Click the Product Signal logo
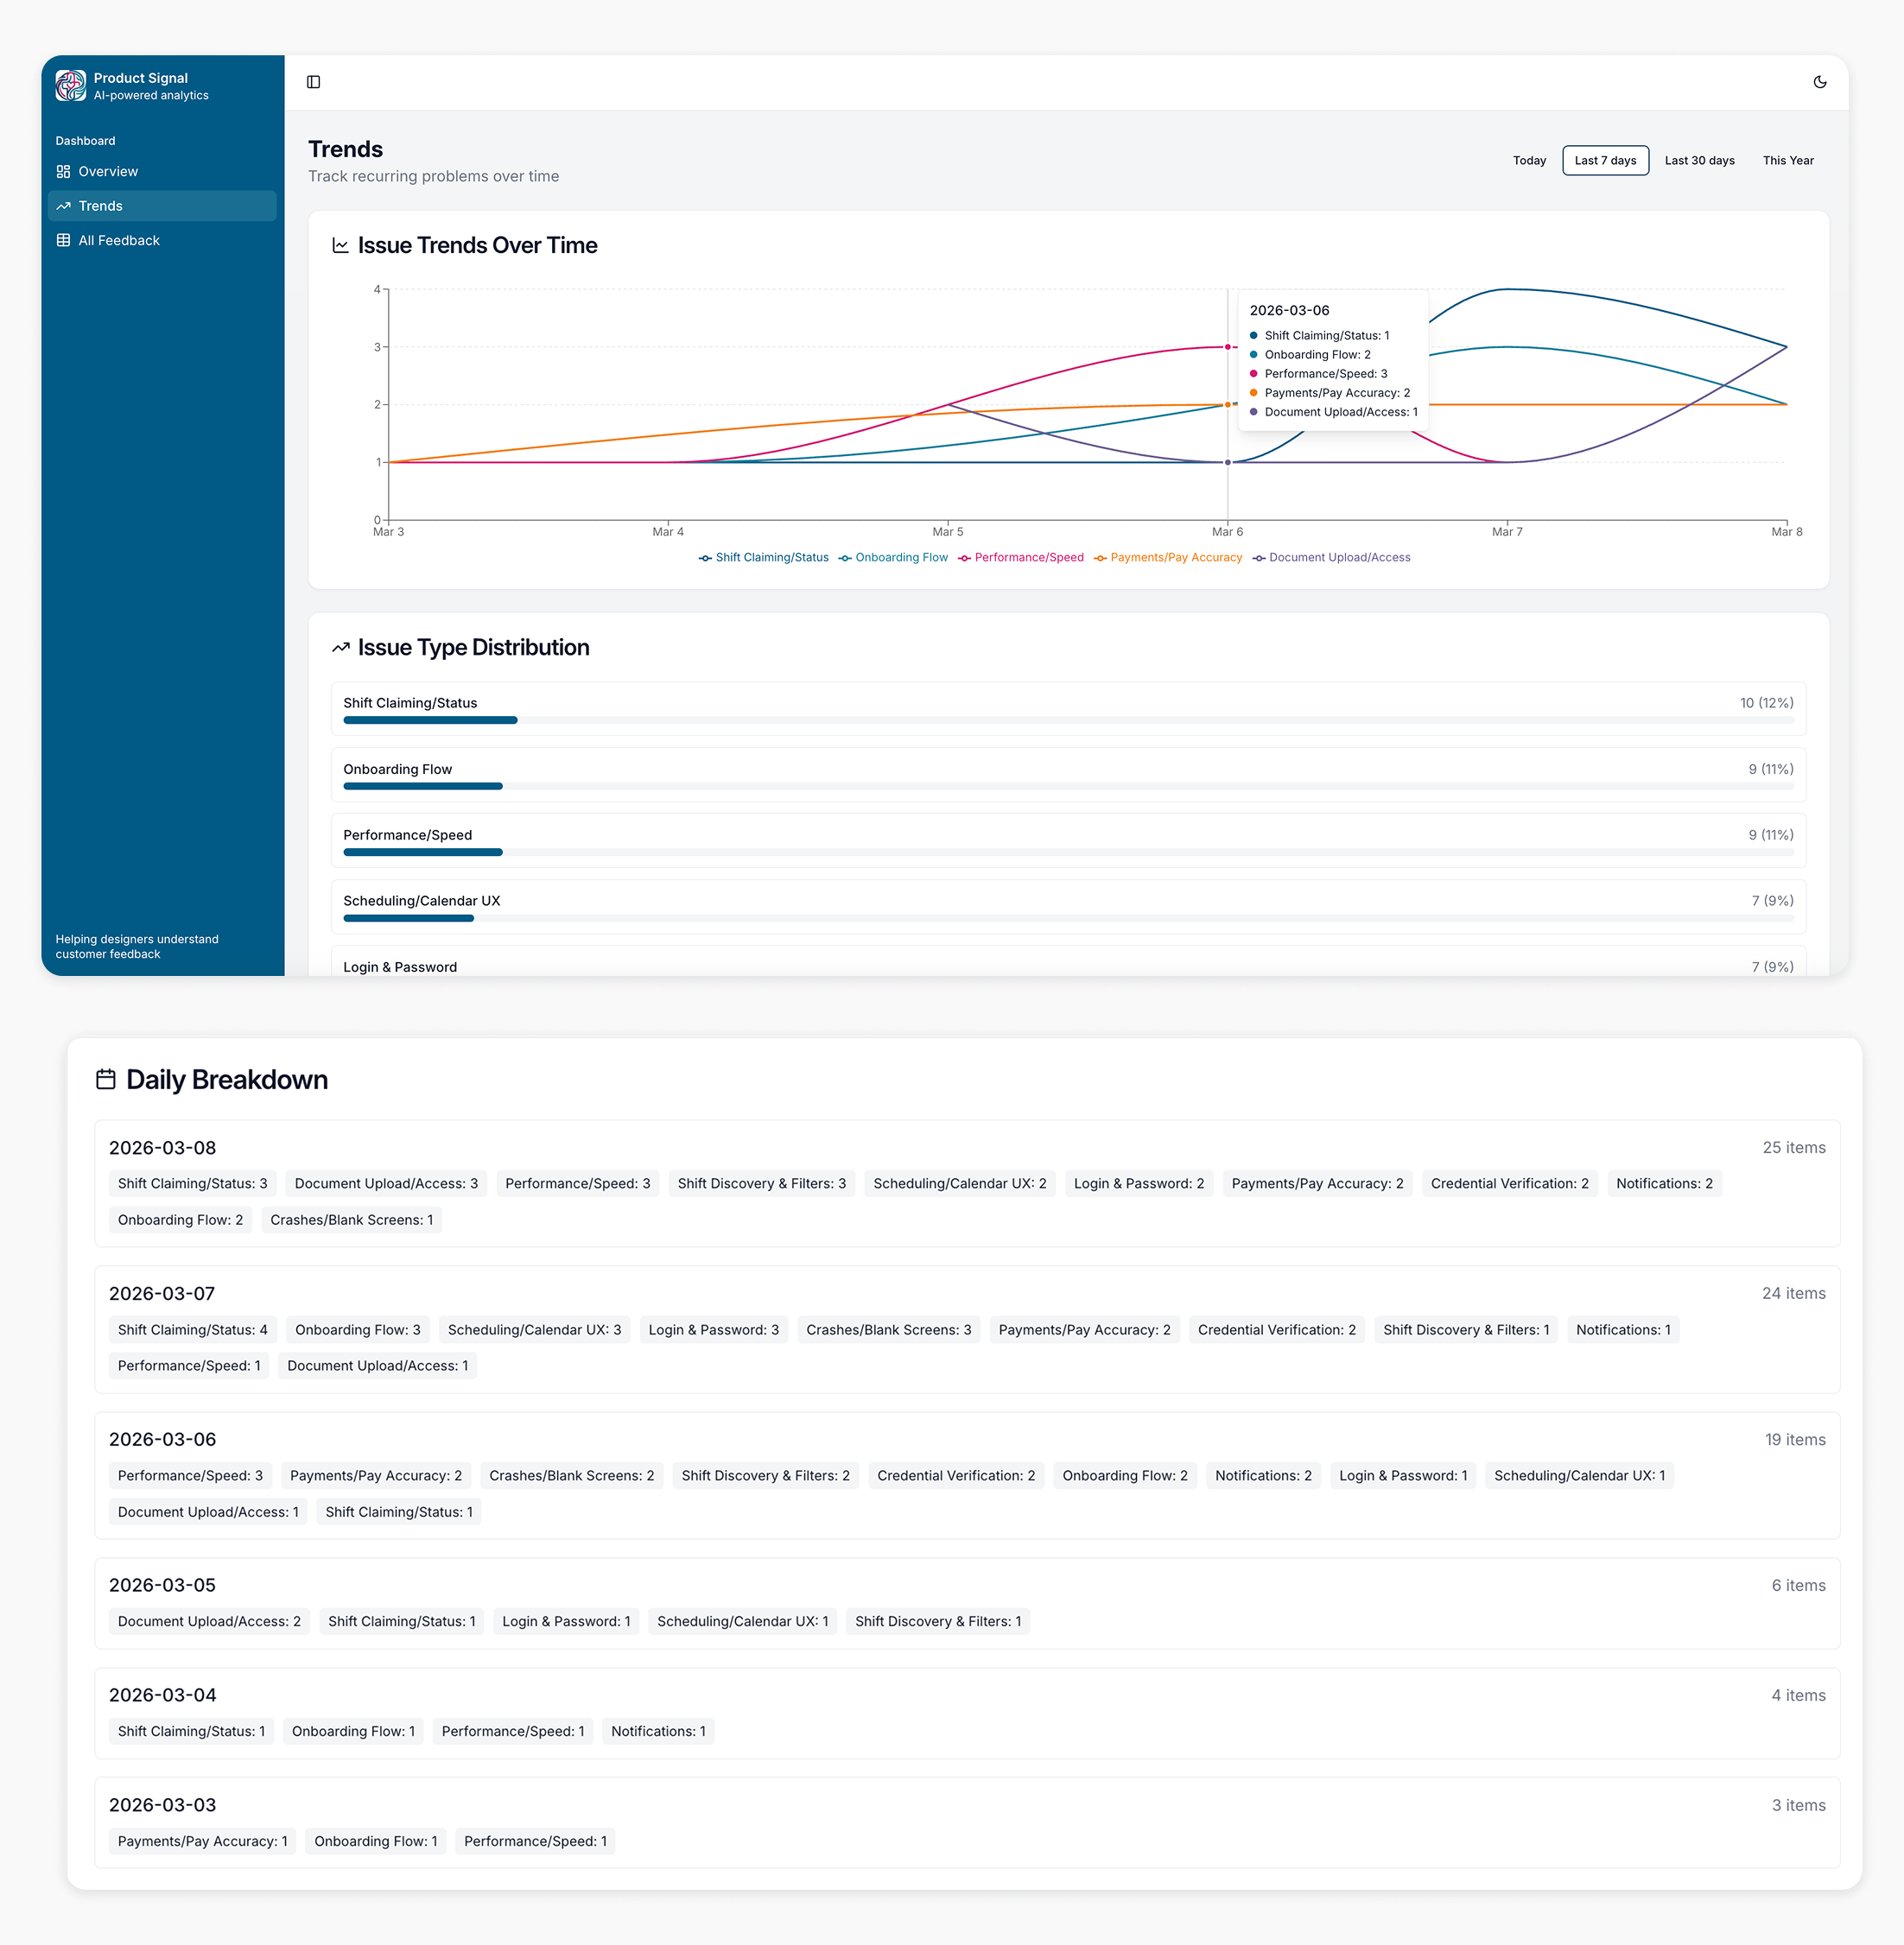 click(x=70, y=86)
